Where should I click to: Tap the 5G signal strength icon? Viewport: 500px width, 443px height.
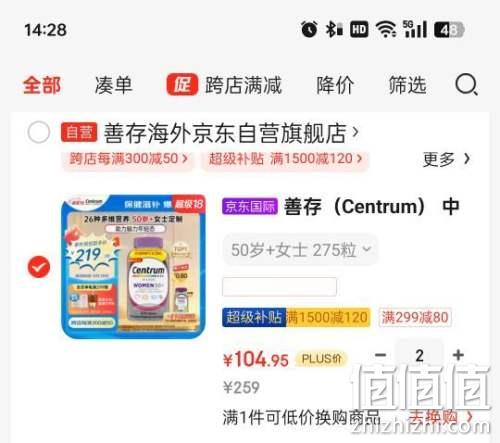(x=414, y=29)
